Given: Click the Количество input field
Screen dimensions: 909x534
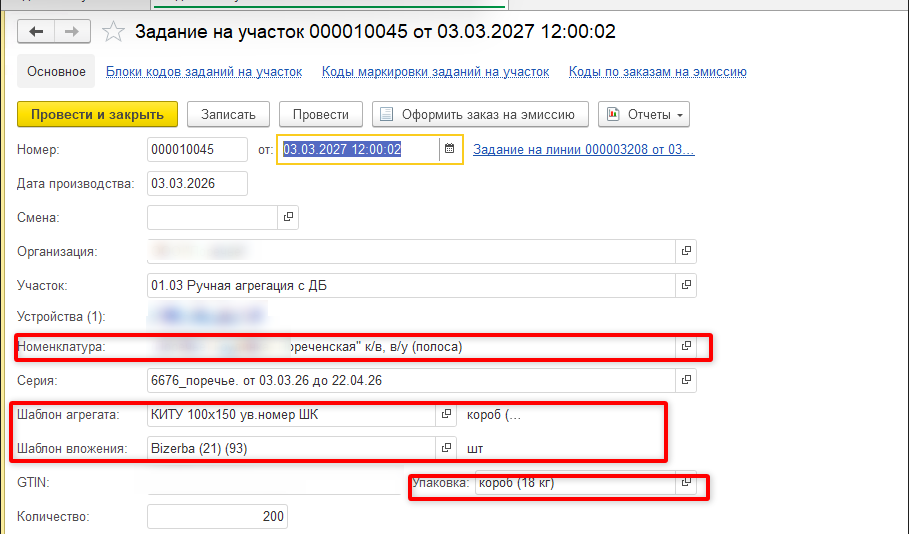Looking at the screenshot, I should click(x=216, y=517).
